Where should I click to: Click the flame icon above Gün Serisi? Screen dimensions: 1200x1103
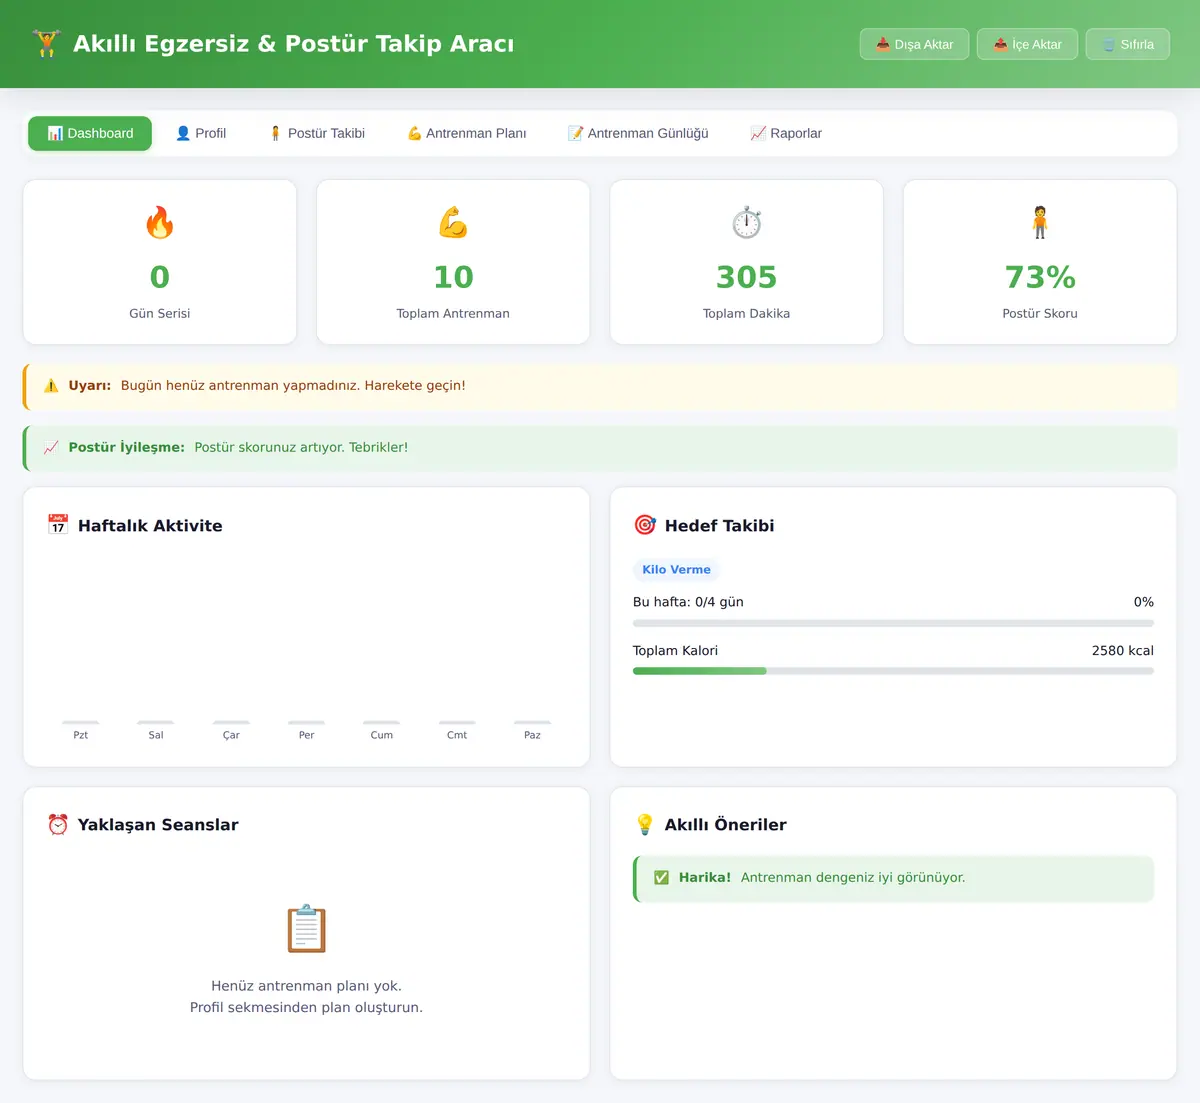(x=160, y=222)
